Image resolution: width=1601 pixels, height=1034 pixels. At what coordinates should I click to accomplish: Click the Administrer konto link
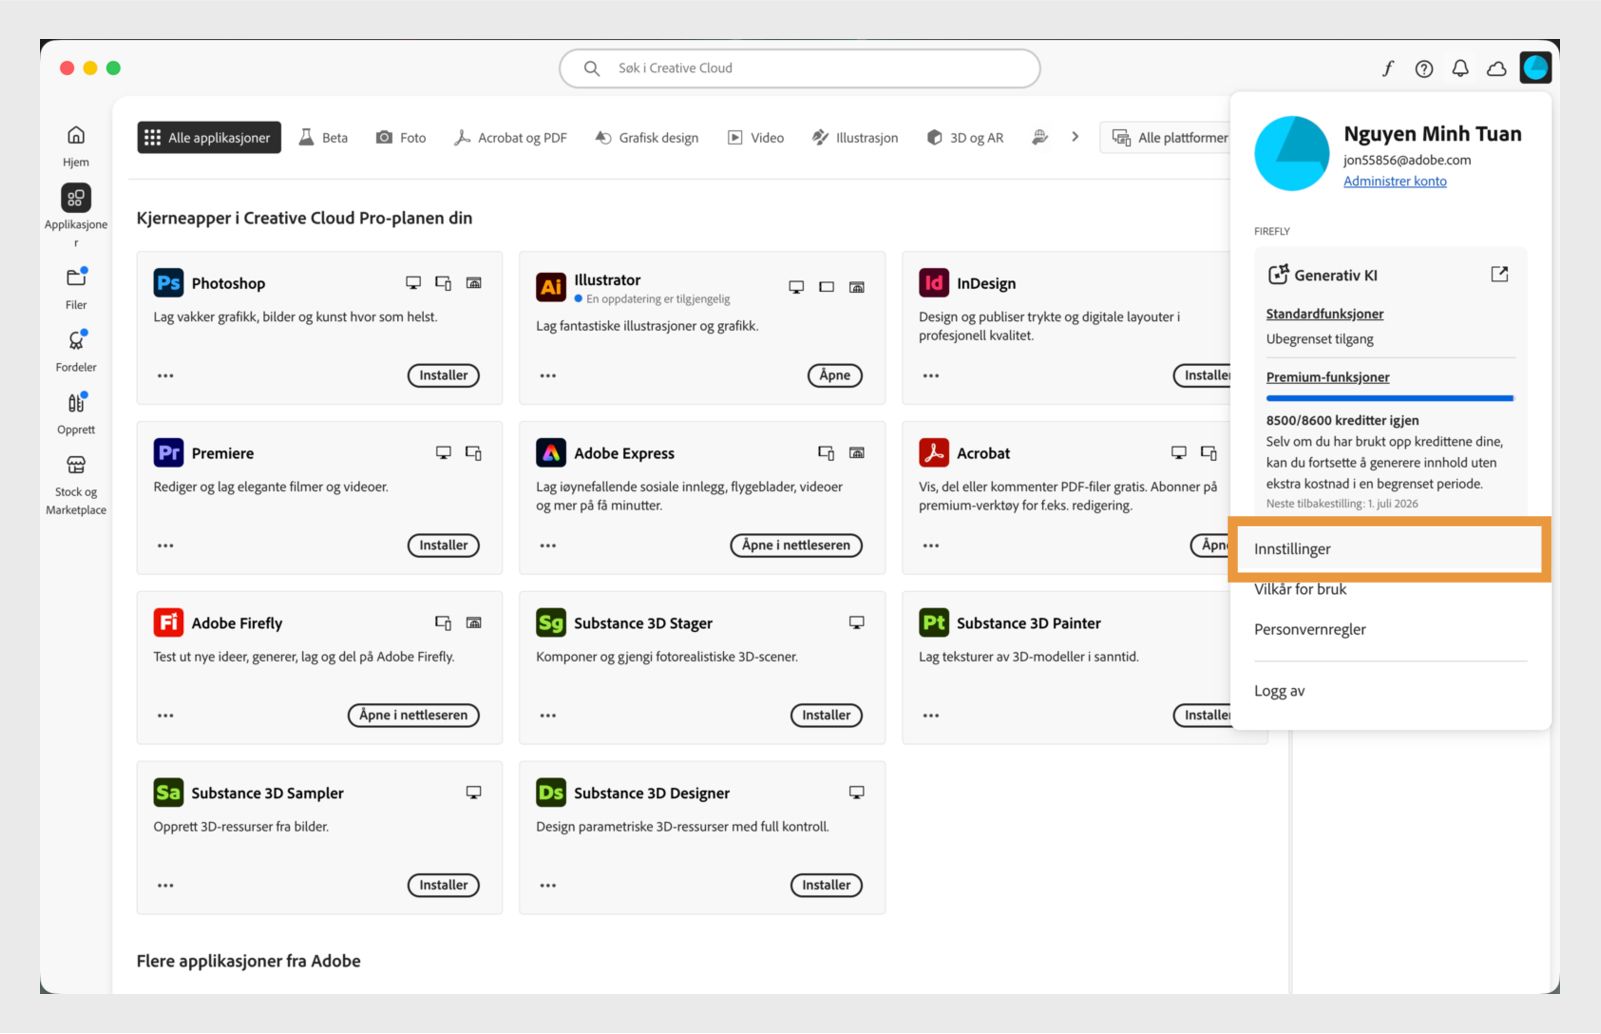1395,181
